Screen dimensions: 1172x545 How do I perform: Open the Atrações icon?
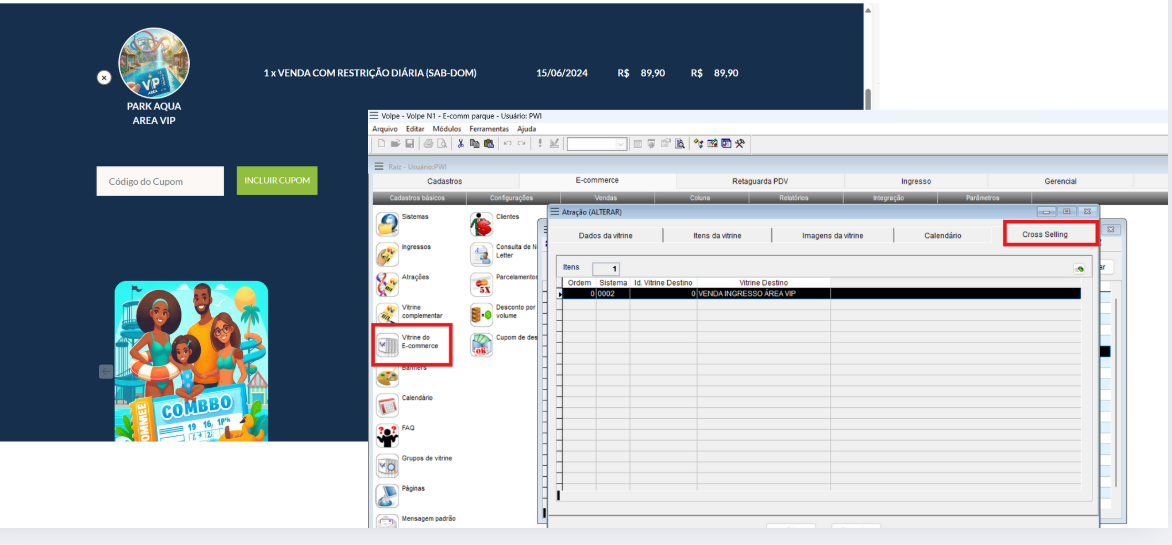coord(387,284)
